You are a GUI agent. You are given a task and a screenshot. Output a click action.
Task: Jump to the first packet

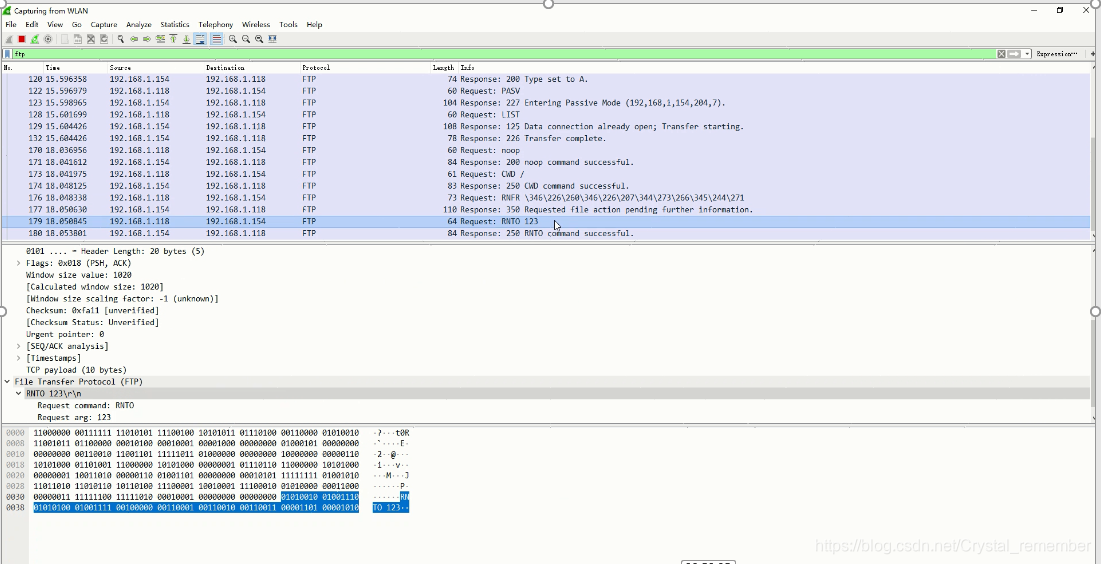[x=173, y=39]
